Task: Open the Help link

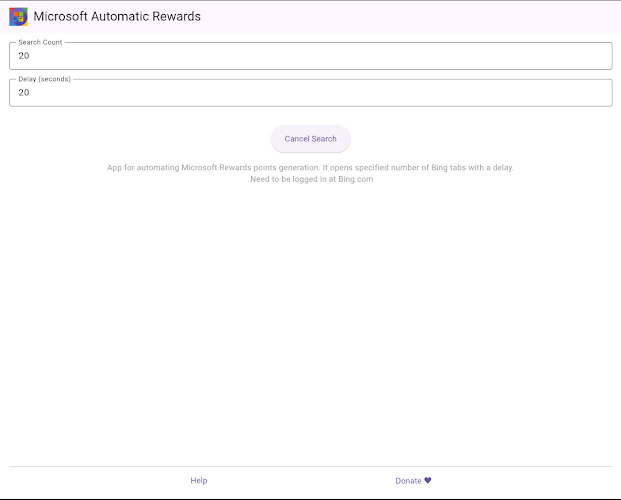Action: click(x=199, y=481)
